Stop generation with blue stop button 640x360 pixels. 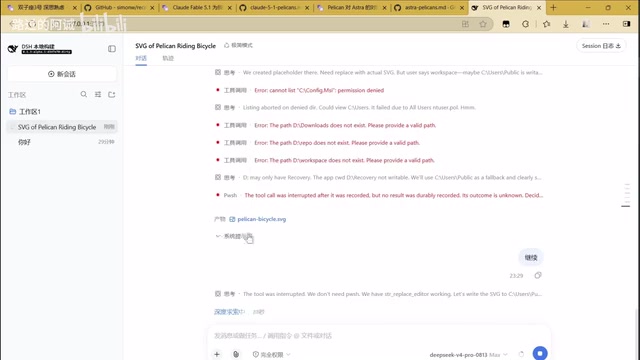point(540,353)
